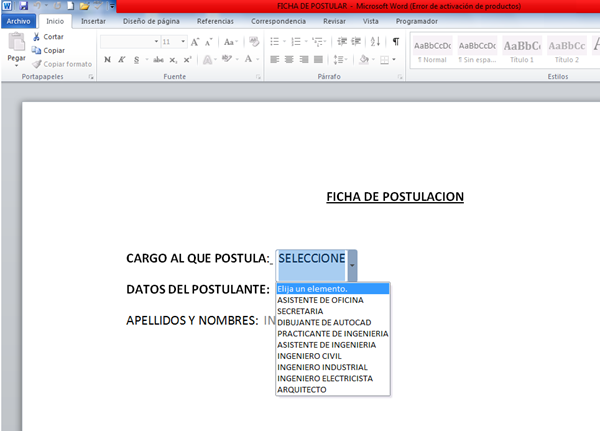Toggle strikethrough text formatting

(157, 60)
